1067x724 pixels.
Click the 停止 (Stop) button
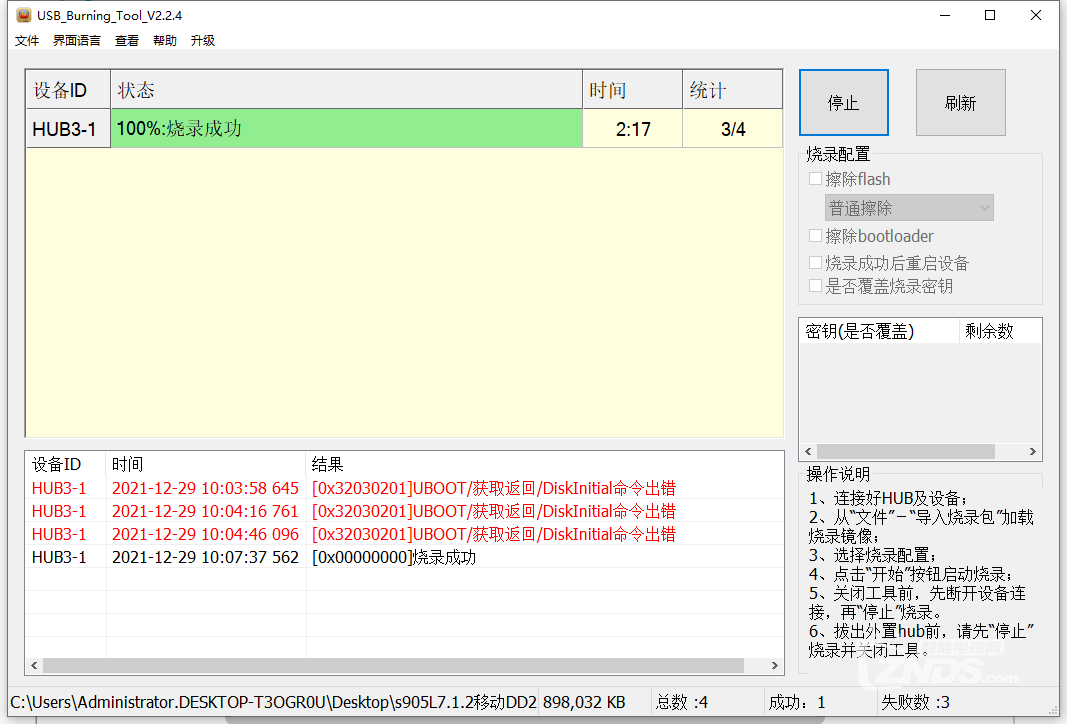click(843, 102)
